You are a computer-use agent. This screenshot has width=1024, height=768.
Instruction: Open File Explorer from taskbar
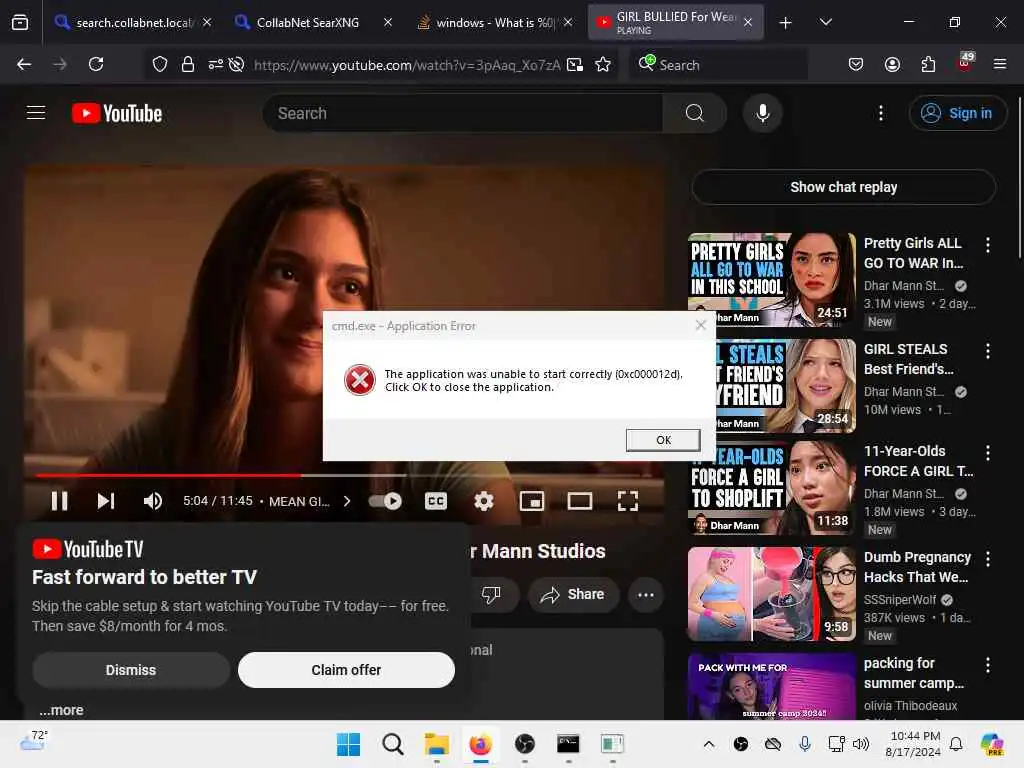tap(436, 744)
